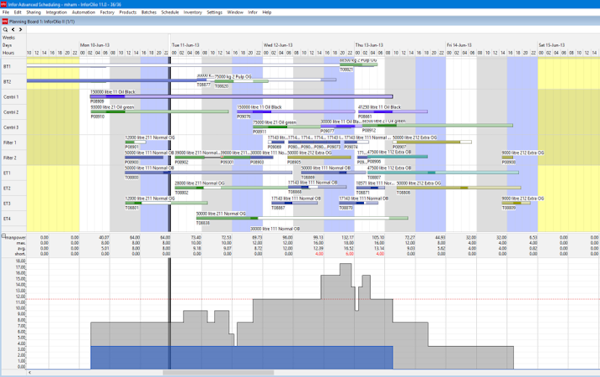Select the Centri 1 resource row label

(11, 97)
